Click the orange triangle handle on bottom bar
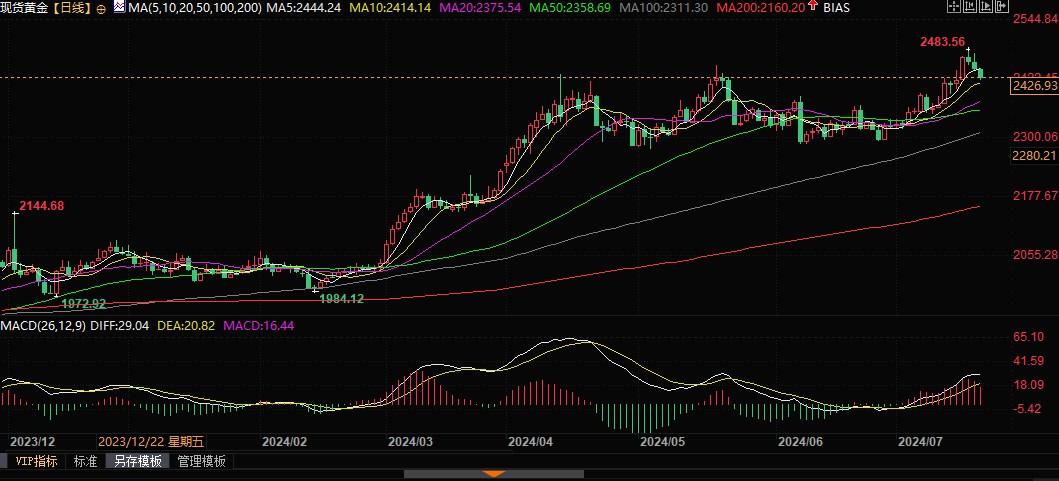The image size is (1059, 481). pyautogui.click(x=492, y=474)
